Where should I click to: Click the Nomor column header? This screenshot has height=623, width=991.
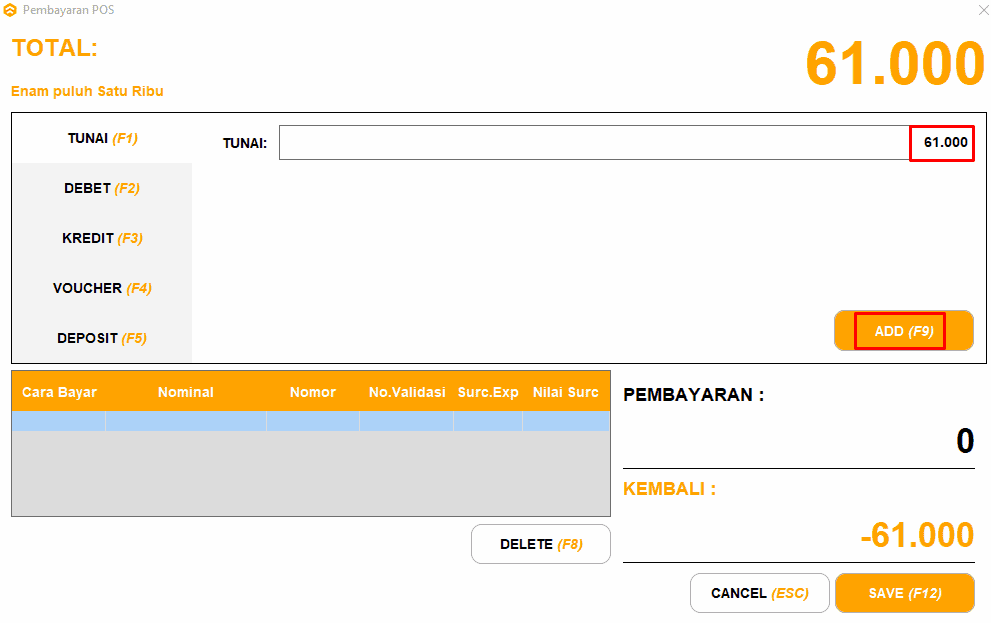313,392
